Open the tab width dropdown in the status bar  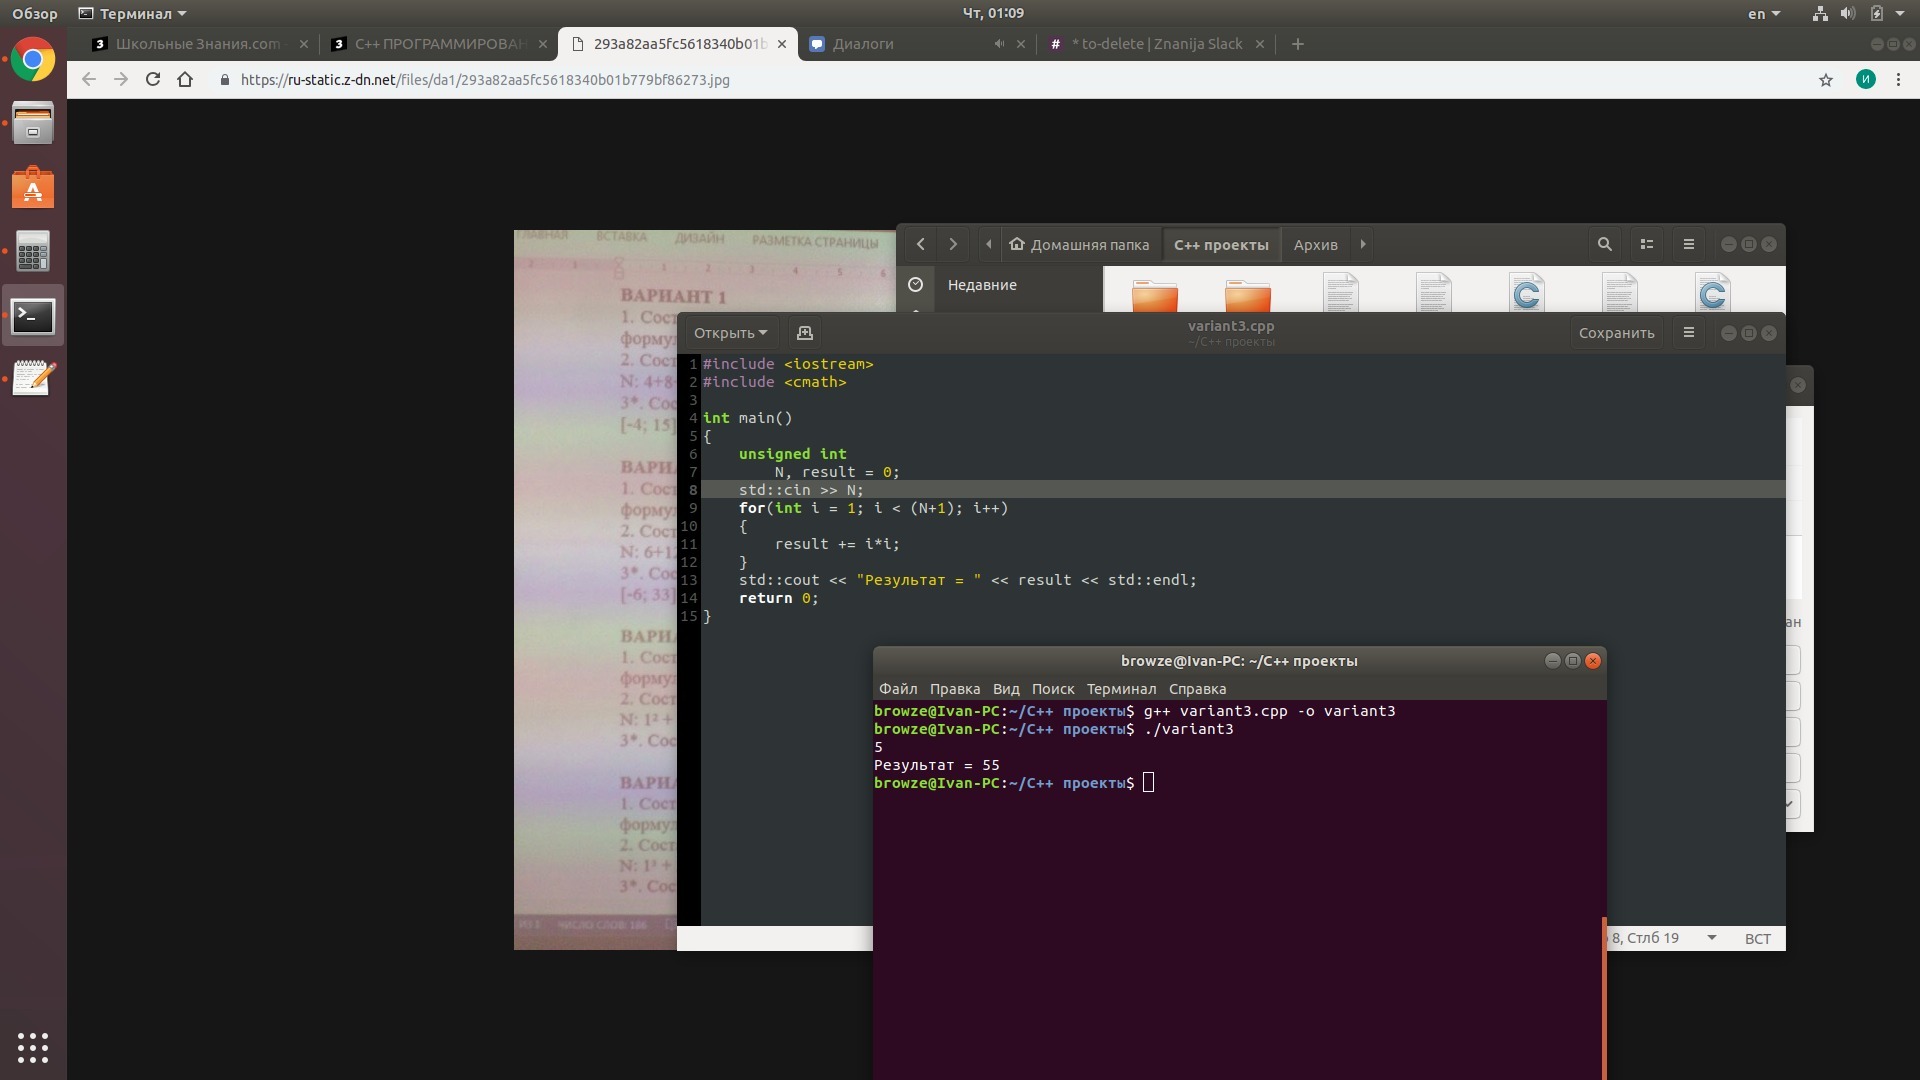point(1712,938)
